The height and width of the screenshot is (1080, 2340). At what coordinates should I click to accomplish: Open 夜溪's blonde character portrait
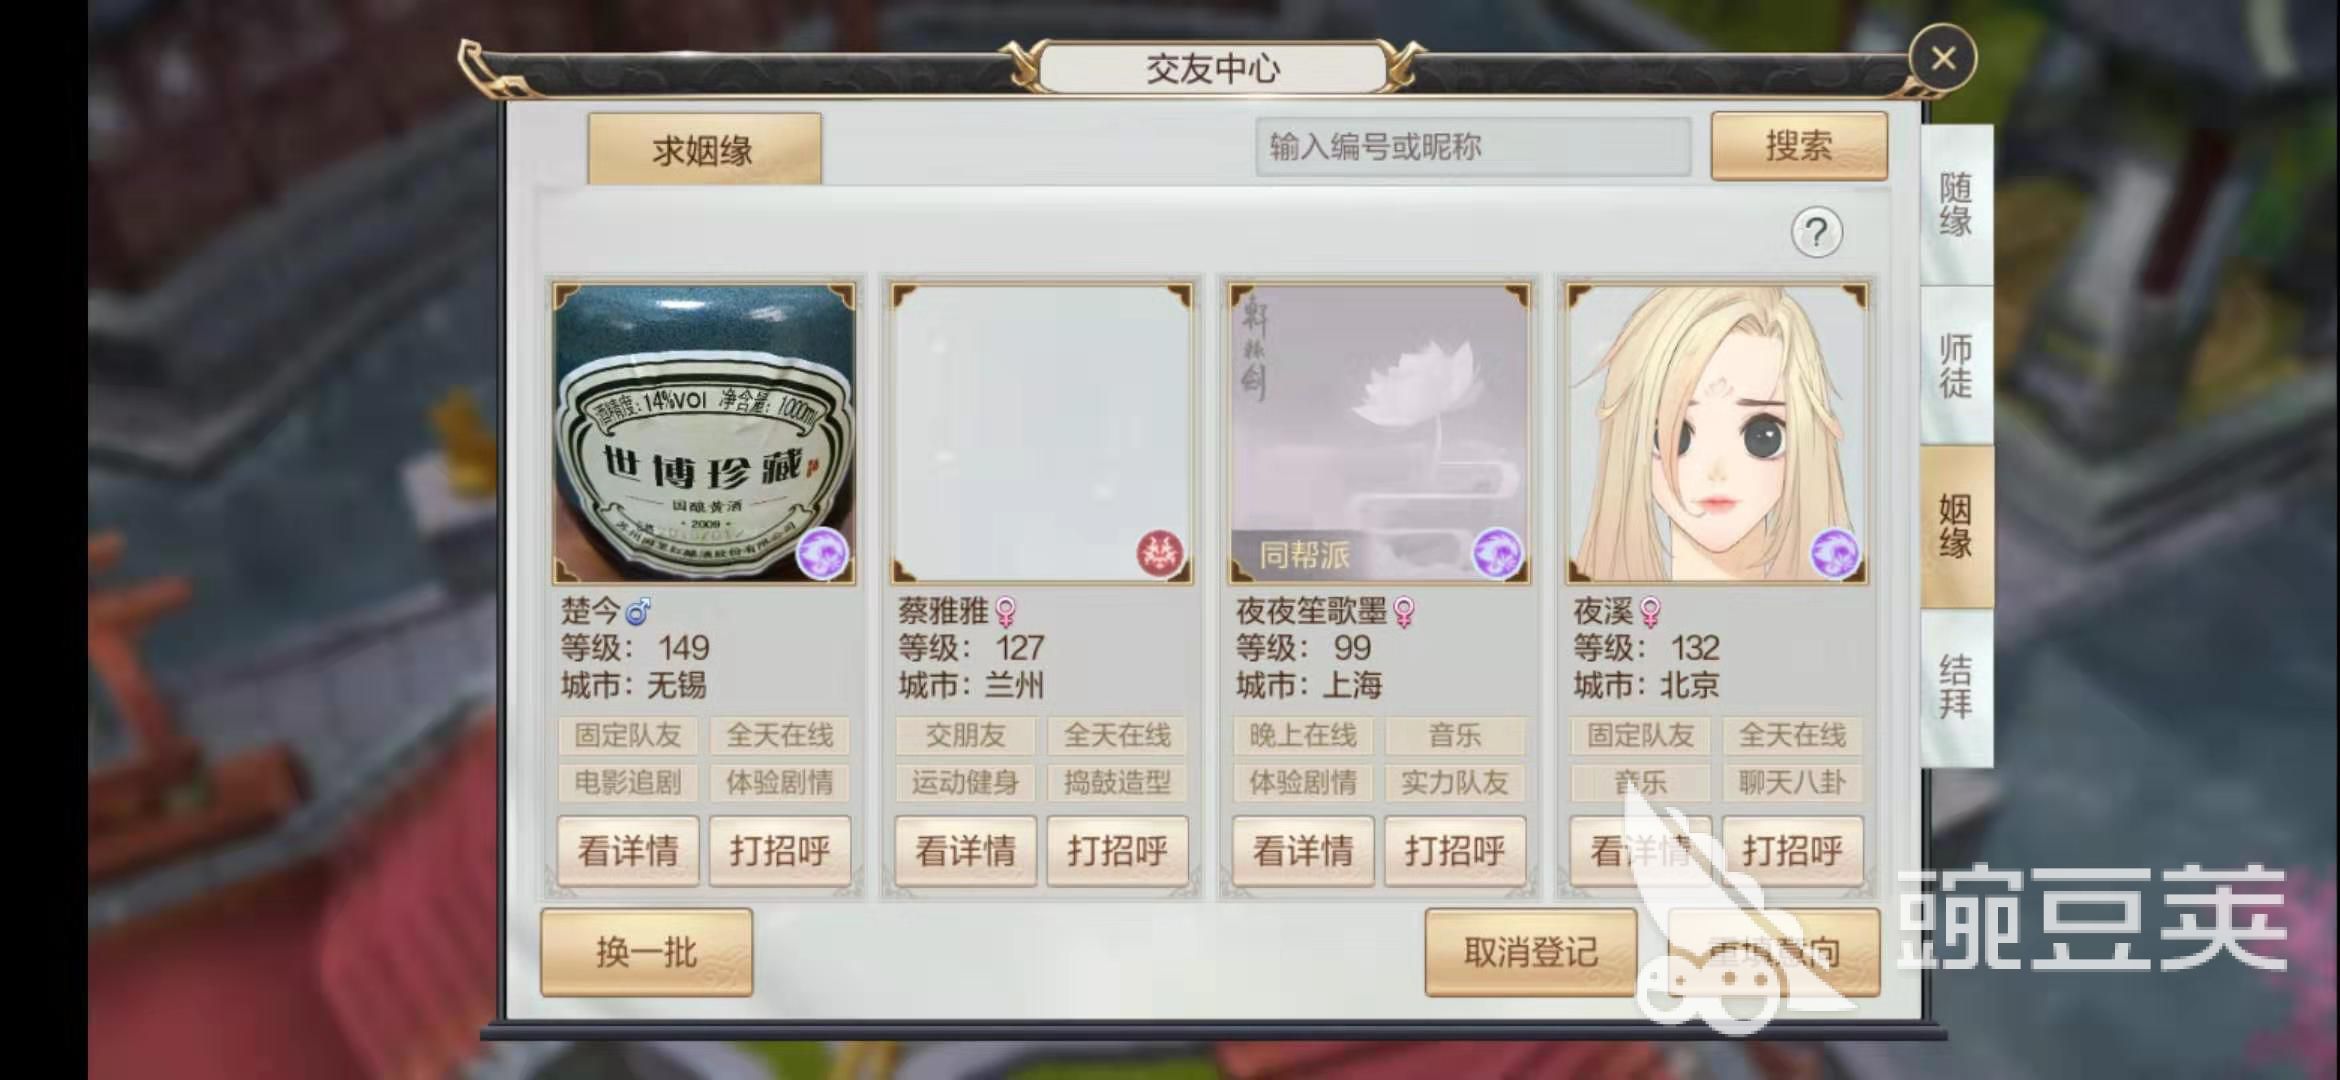click(x=1717, y=434)
